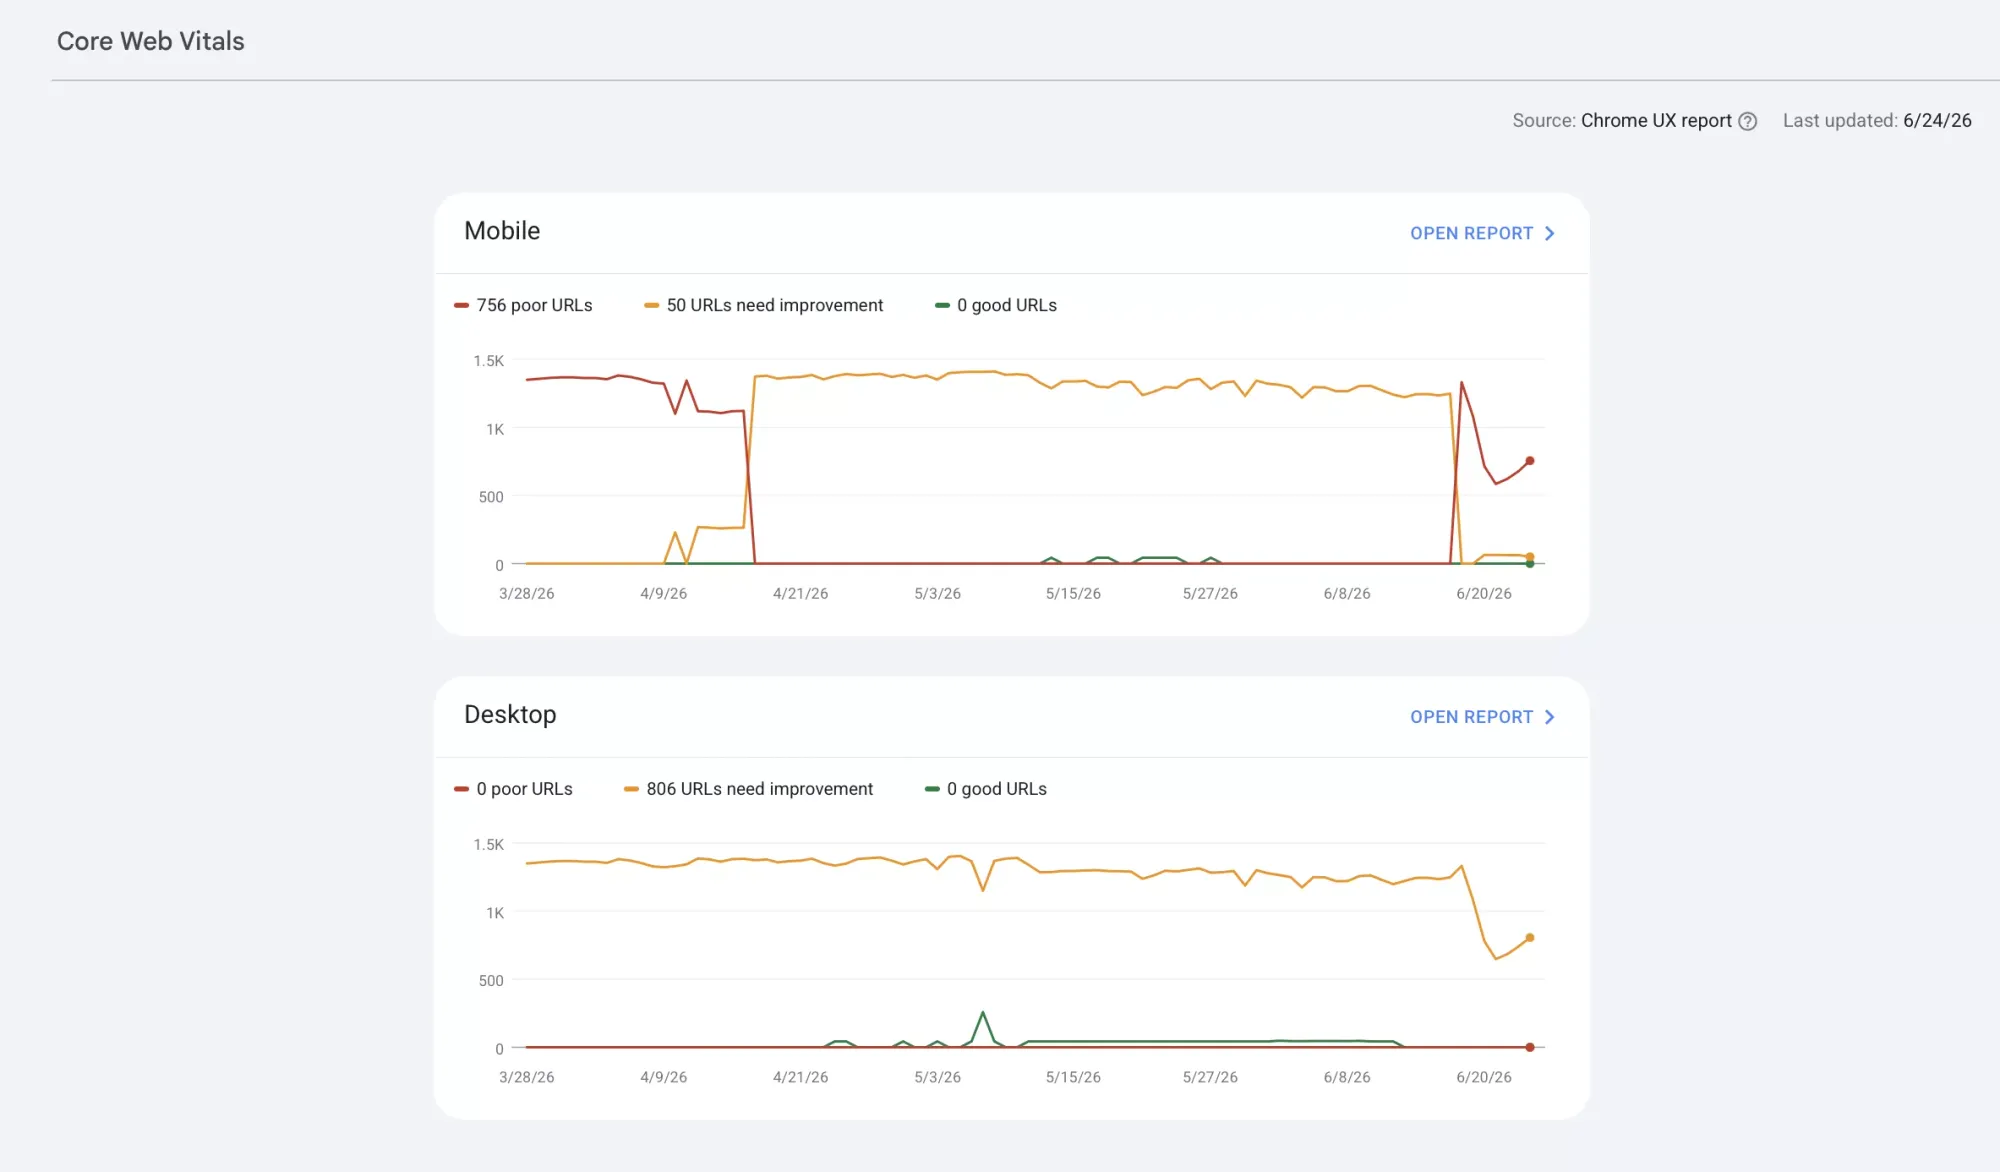Click 3/28/26 date label on Desktop chart

pyautogui.click(x=527, y=1078)
